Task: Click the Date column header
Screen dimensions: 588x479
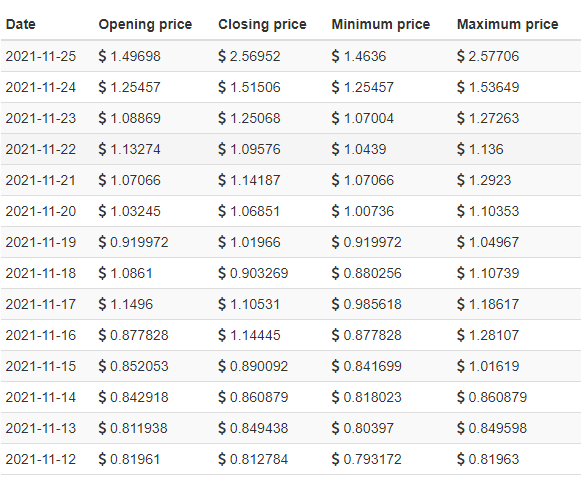Action: click(21, 24)
